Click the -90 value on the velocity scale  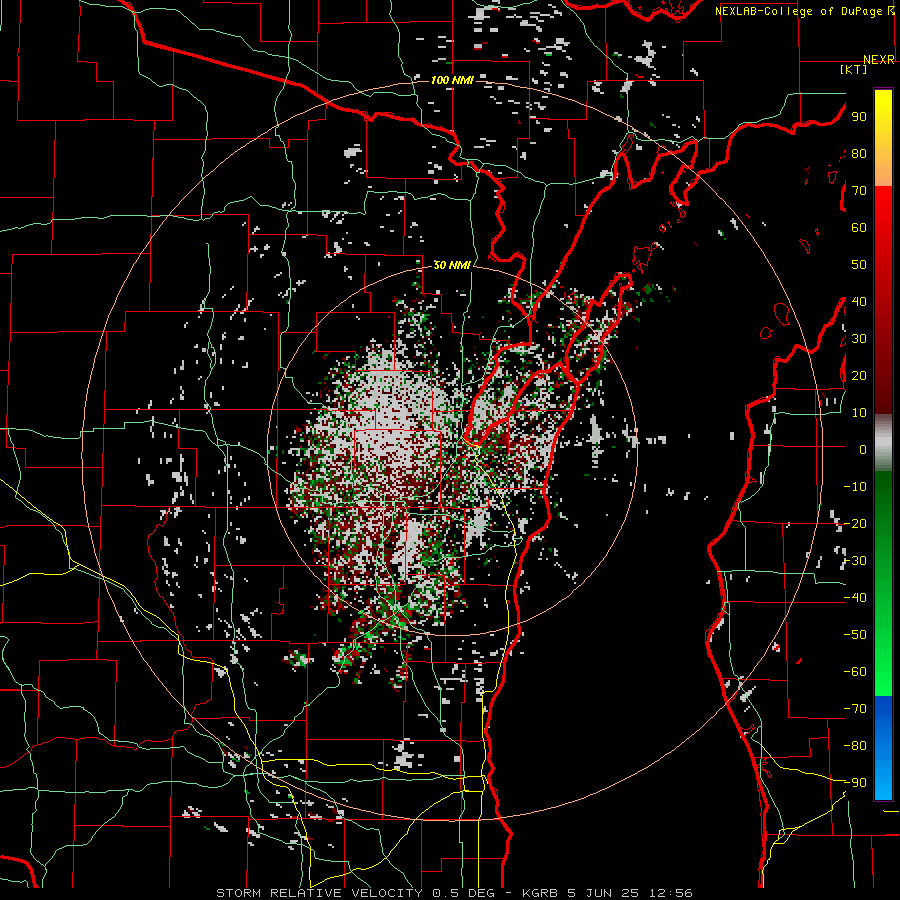pyautogui.click(x=855, y=783)
